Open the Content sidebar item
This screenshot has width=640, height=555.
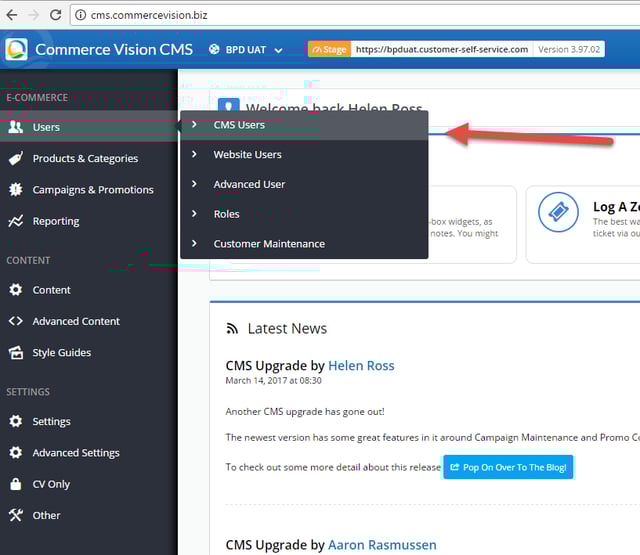(89, 290)
